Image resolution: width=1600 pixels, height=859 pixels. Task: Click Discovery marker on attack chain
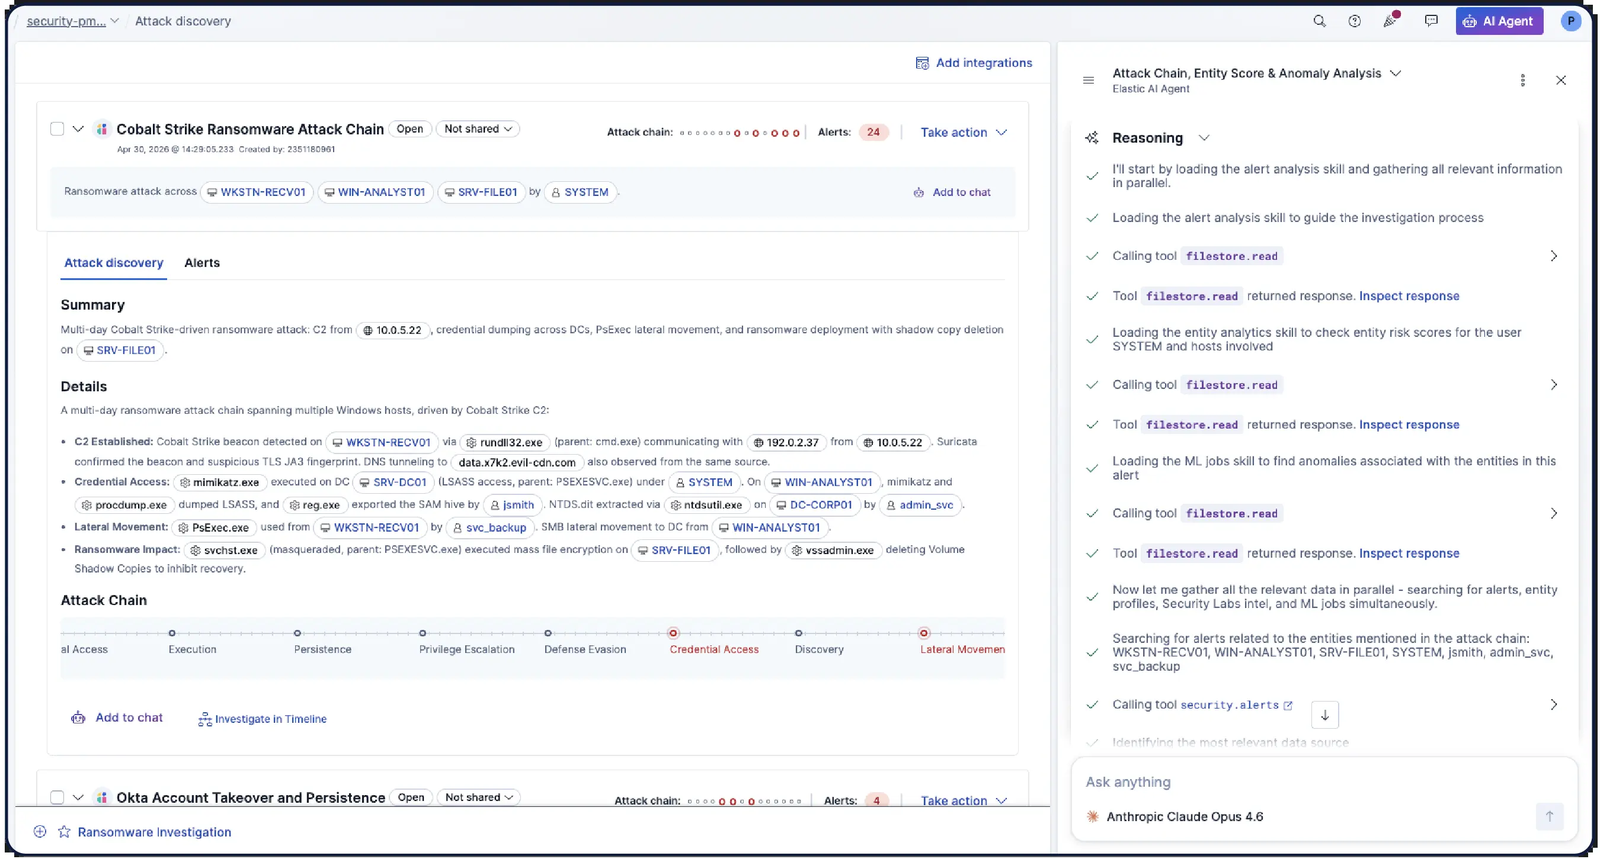coord(798,633)
